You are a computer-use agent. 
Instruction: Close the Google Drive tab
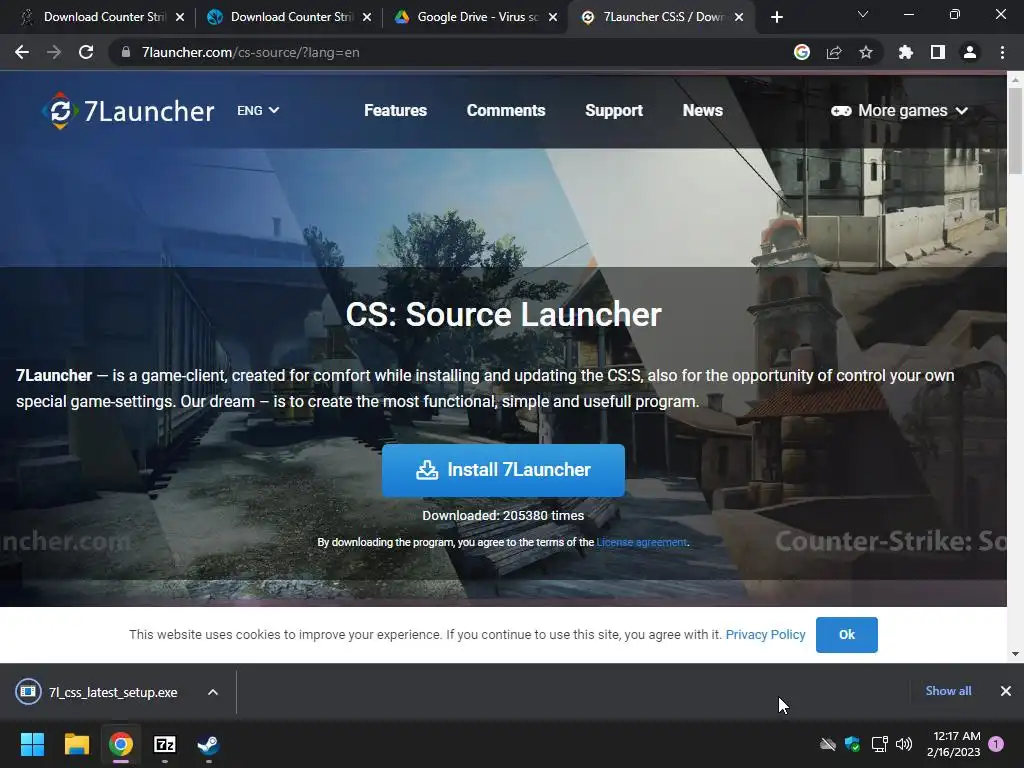click(x=553, y=17)
